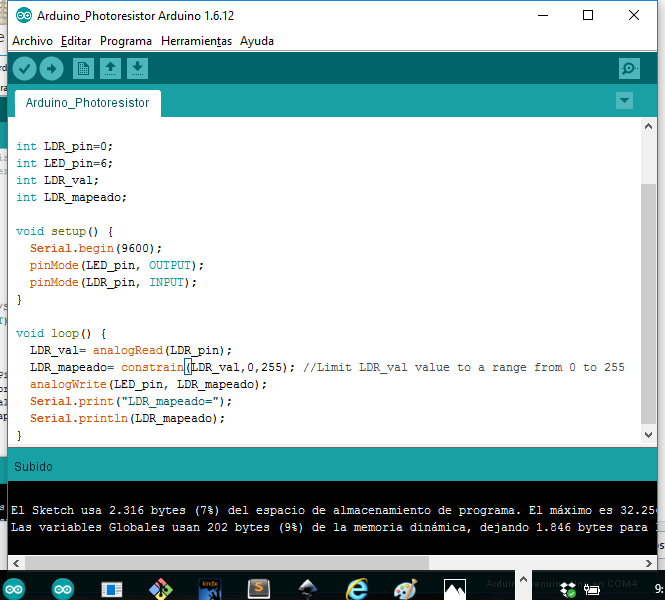Click the 'Subido' status message
This screenshot has height=600, width=665.
(34, 467)
